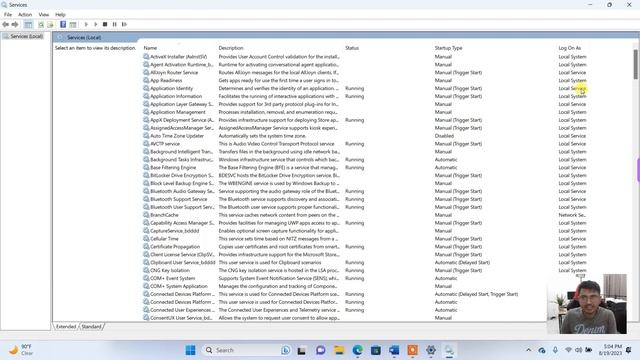Click the gear icon beside App Readiness
Screen dimensions: 640x360
(x=146, y=80)
